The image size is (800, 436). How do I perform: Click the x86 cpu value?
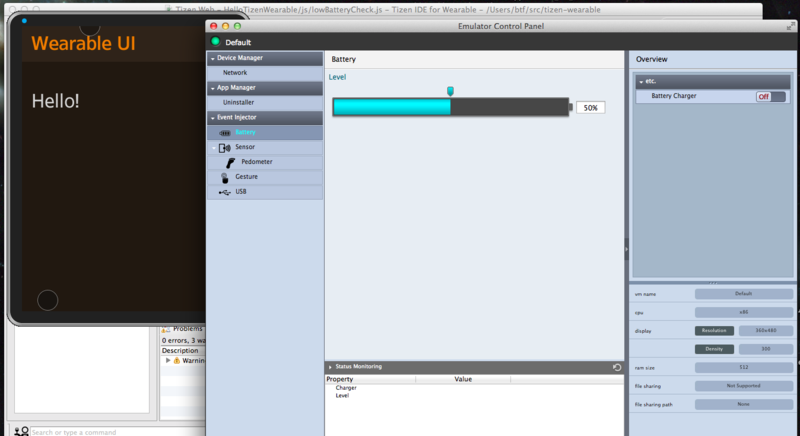pyautogui.click(x=743, y=312)
